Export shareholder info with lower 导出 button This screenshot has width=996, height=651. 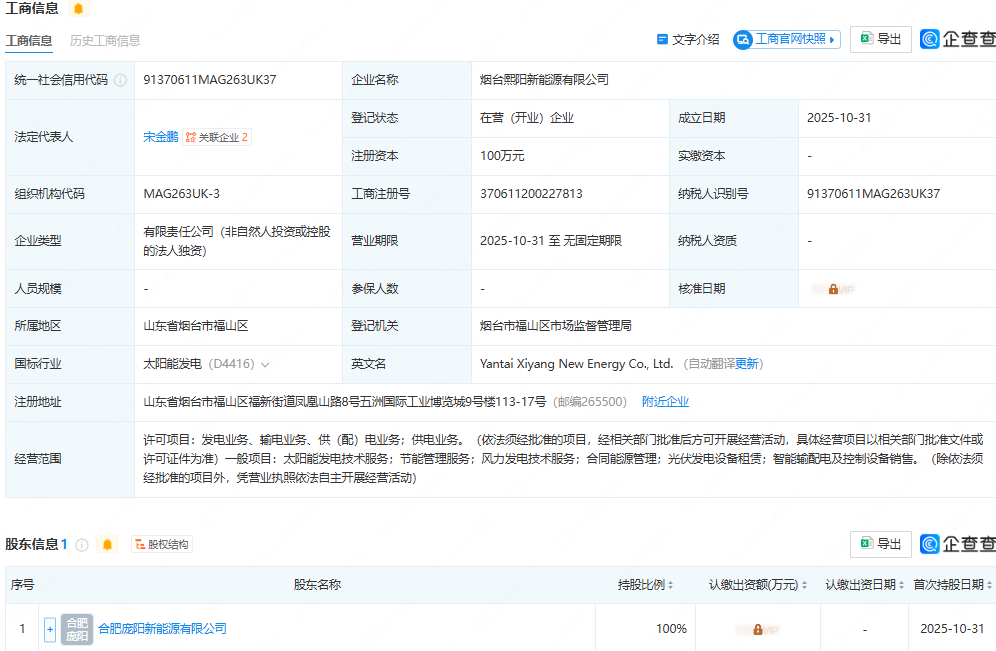(880, 544)
